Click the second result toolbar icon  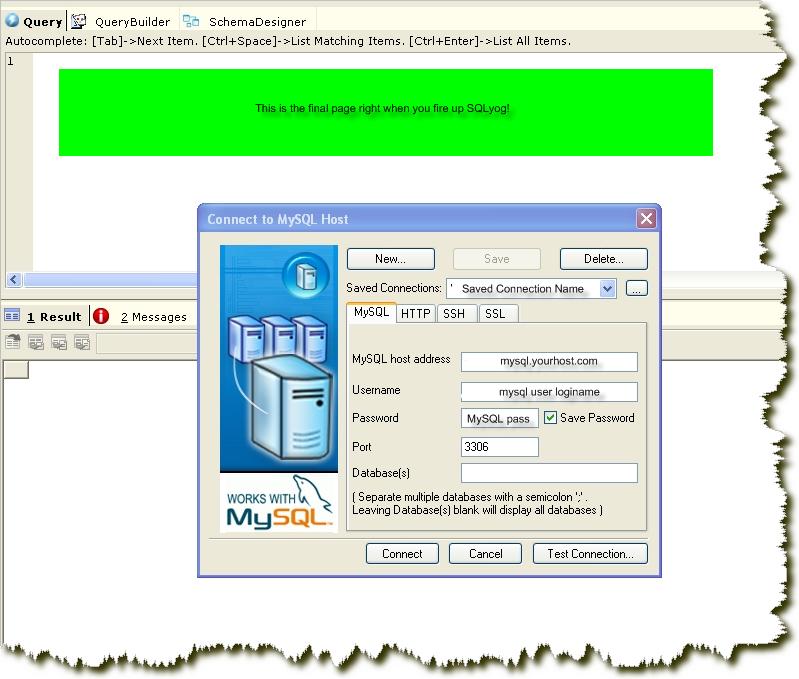pyautogui.click(x=36, y=342)
